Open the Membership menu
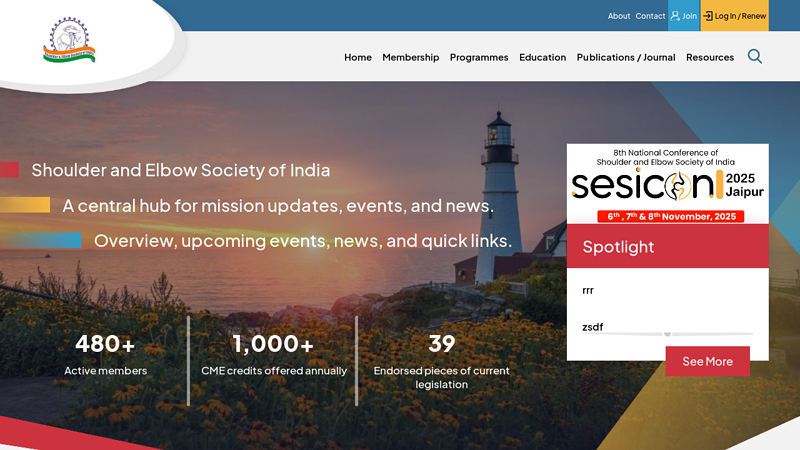This screenshot has height=450, width=800. pyautogui.click(x=411, y=57)
